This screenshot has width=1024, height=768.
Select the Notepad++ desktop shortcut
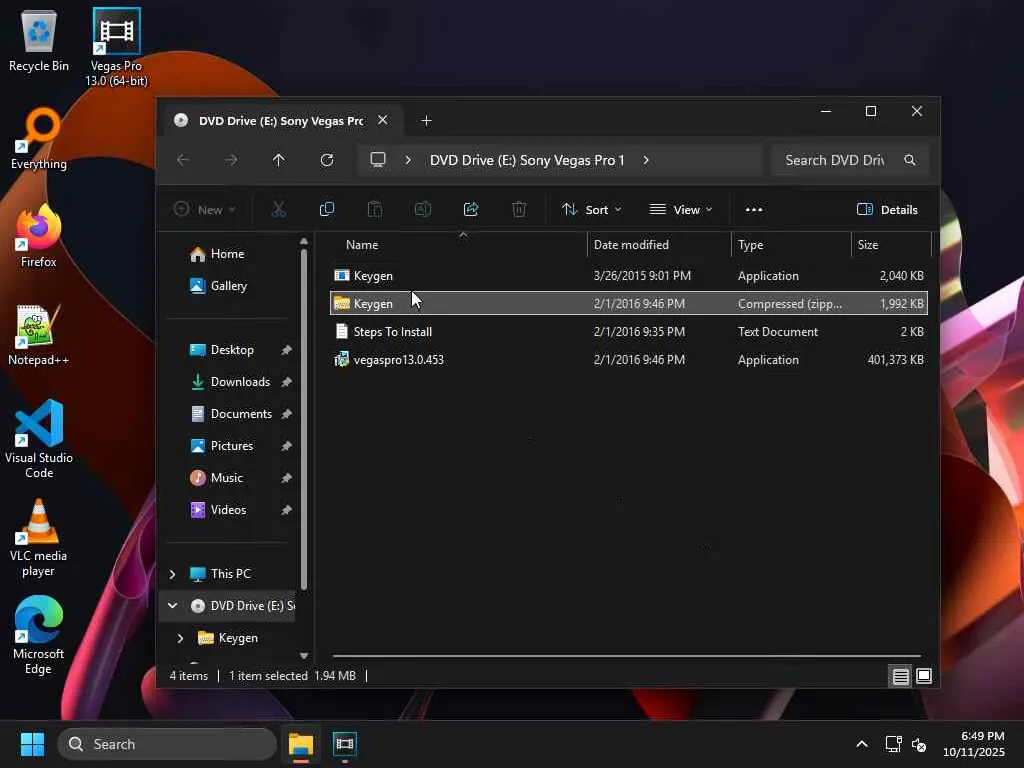coord(39,334)
